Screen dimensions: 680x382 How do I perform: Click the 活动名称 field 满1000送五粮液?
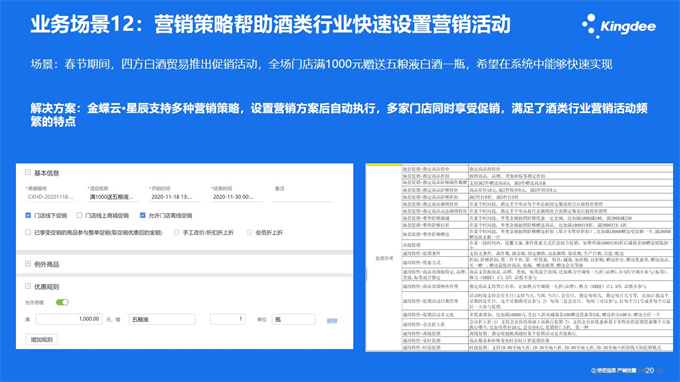(x=113, y=197)
